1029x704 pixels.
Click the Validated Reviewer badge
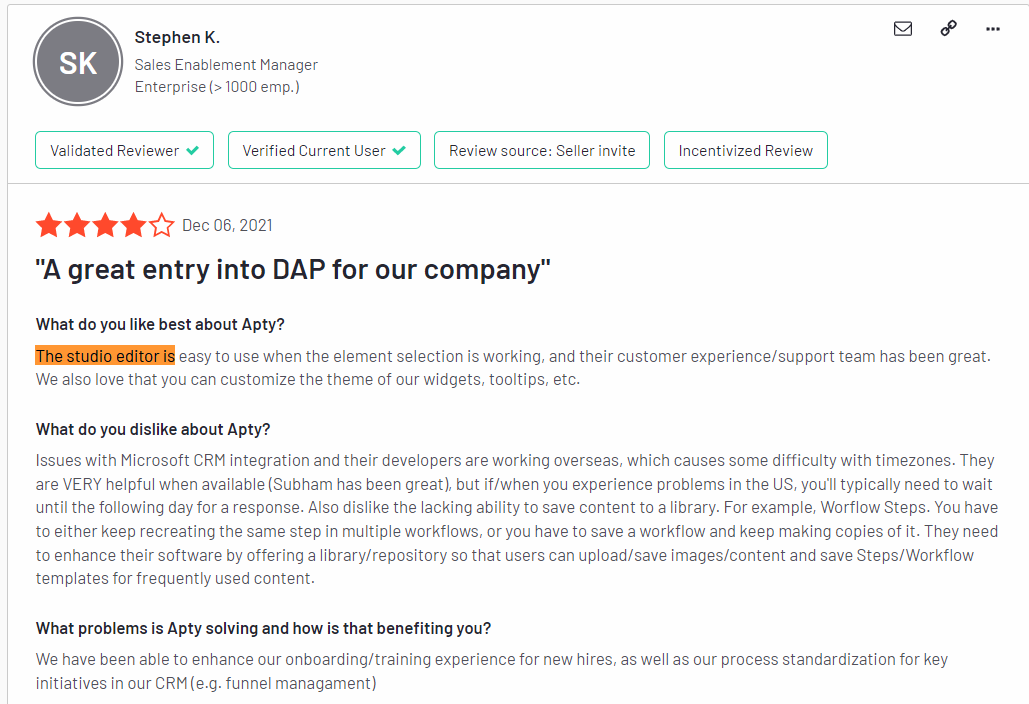pyautogui.click(x=124, y=150)
